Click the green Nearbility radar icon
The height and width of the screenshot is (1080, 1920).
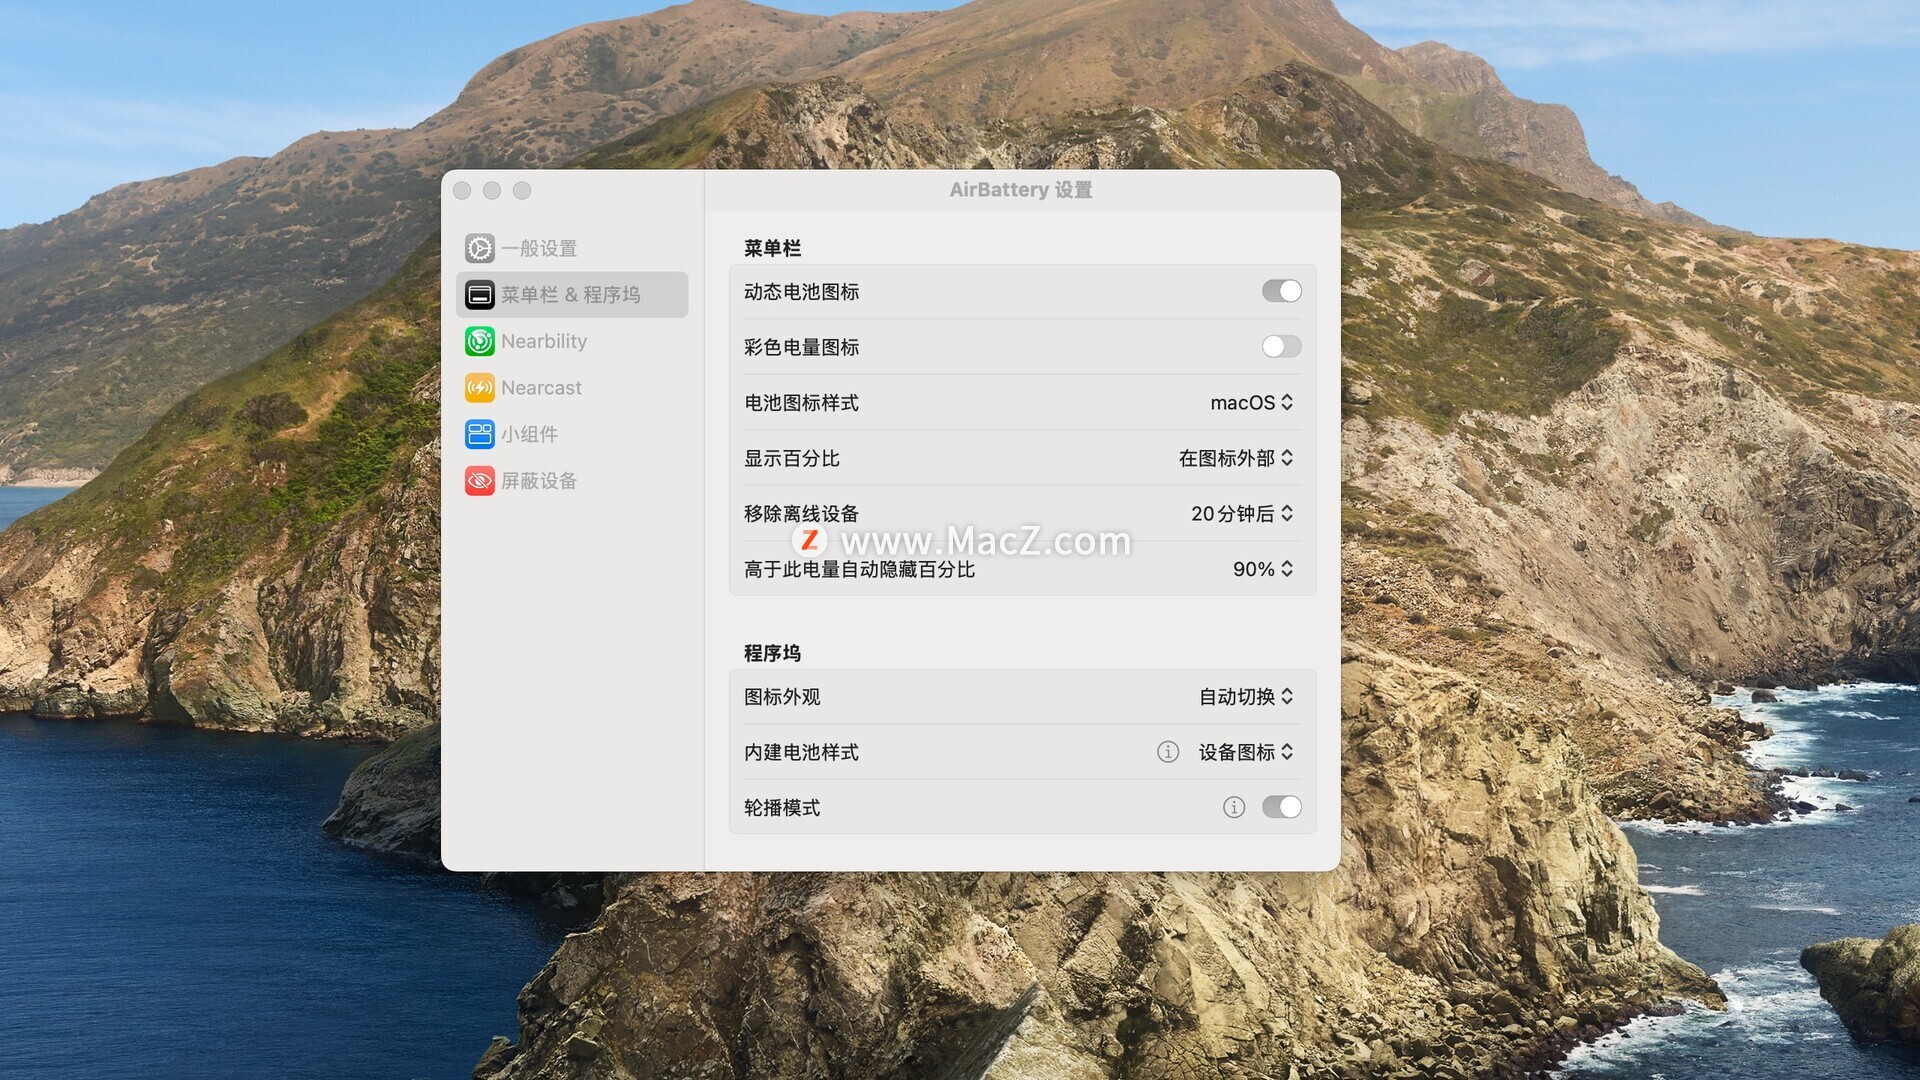click(480, 341)
